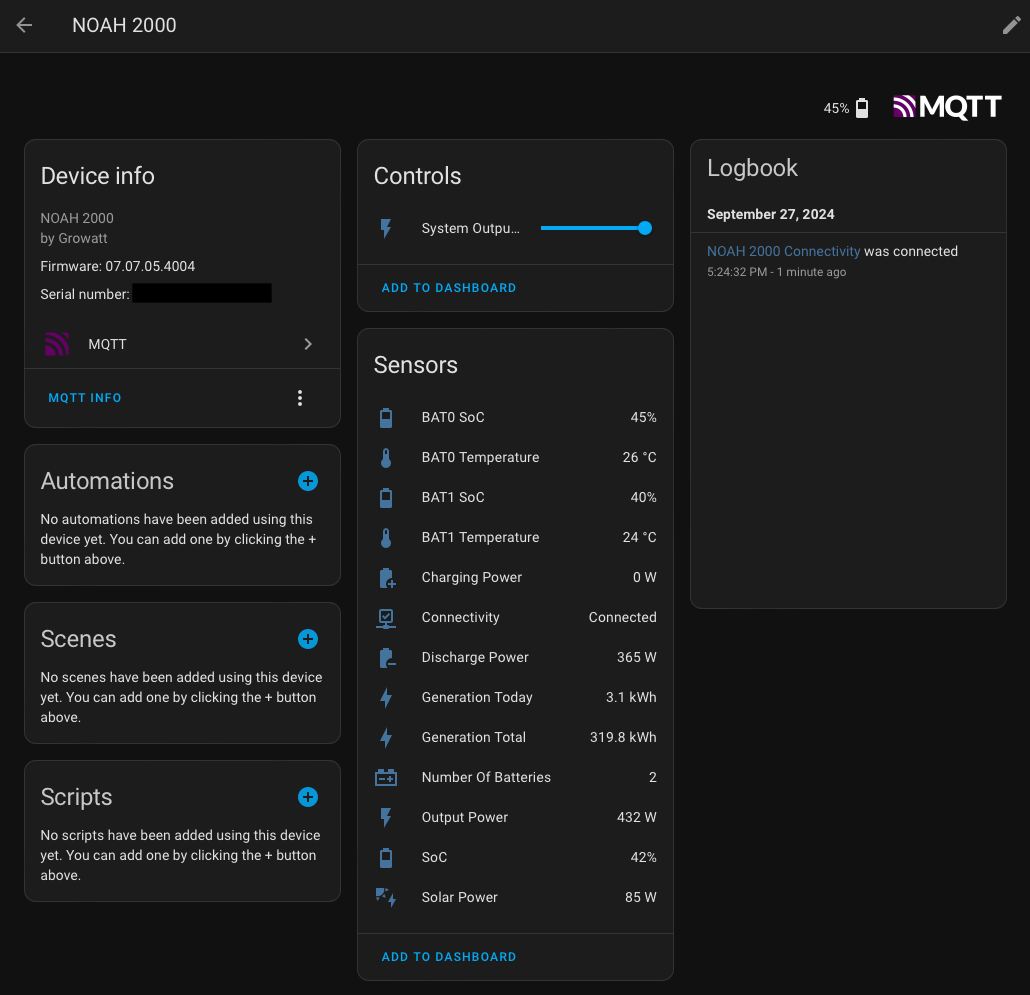Open the MQTT integration row chevron
Screen dimensions: 1030x995
308,344
